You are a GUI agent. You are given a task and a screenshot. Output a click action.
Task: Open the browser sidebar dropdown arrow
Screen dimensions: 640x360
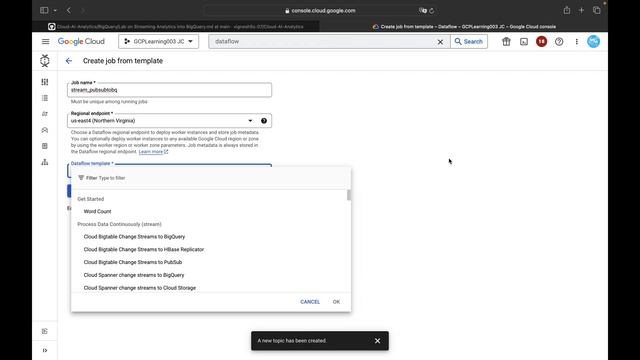click(x=55, y=11)
